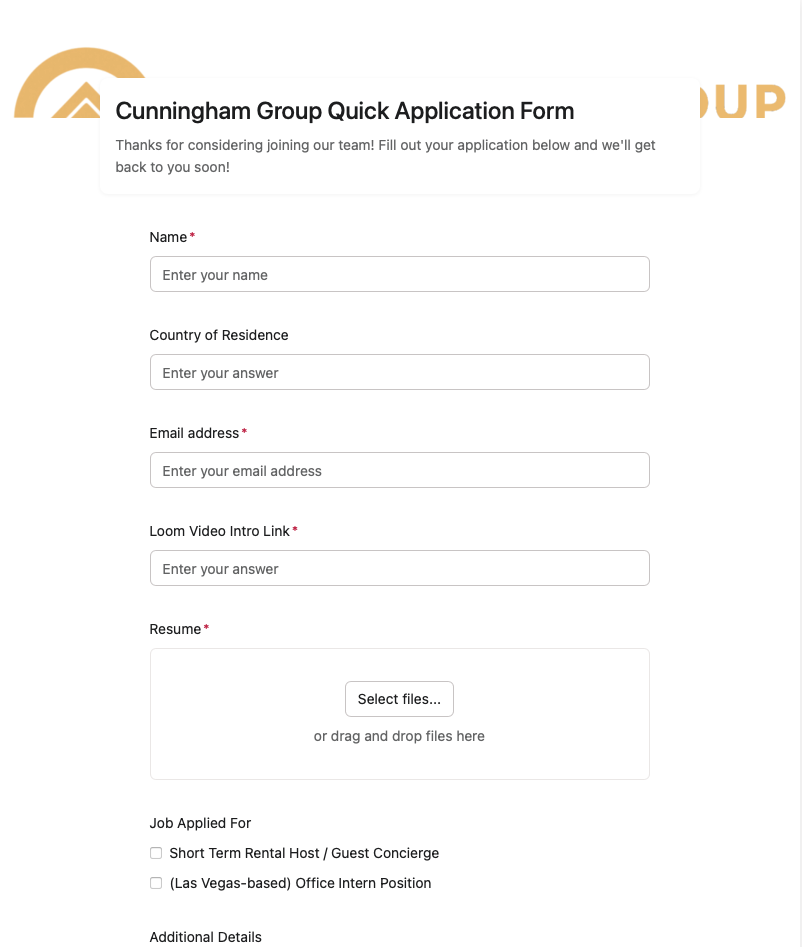
Task: Click the Email address label
Action: (194, 433)
